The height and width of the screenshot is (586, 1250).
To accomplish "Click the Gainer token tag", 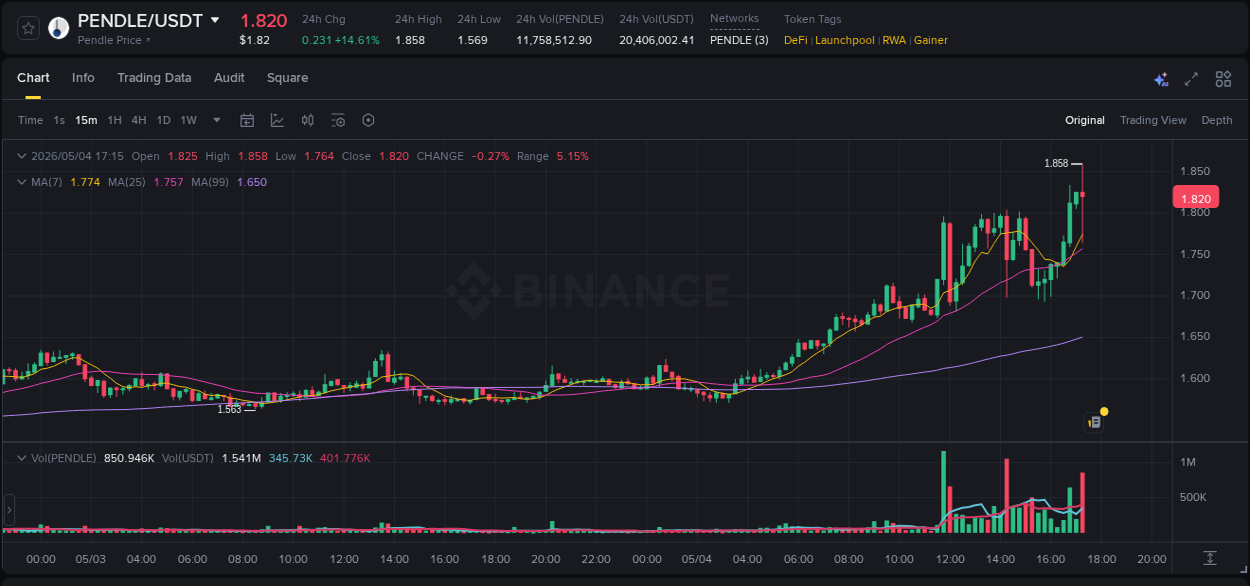I will 931,40.
